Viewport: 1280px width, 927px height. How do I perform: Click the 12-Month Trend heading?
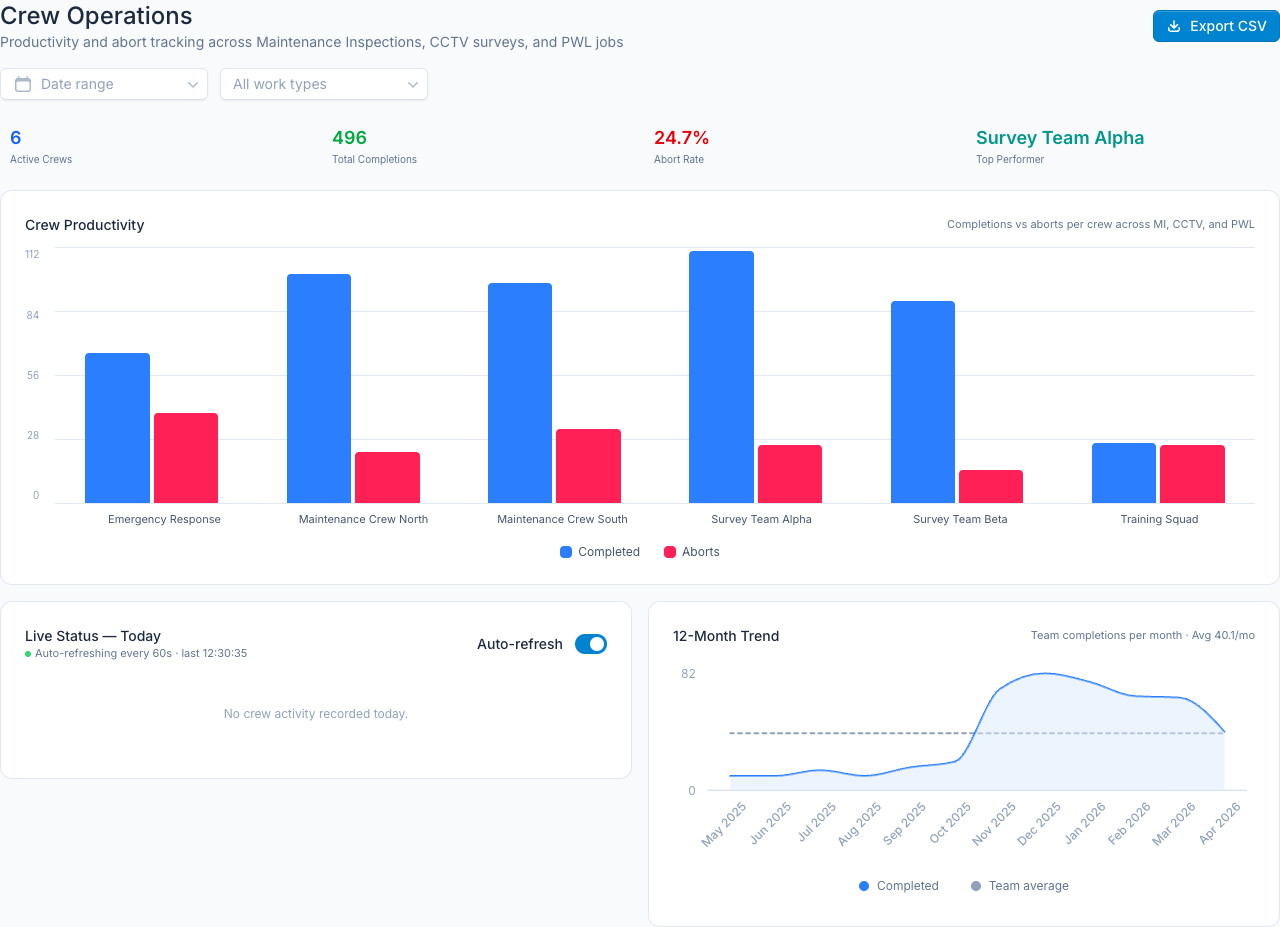(x=726, y=636)
